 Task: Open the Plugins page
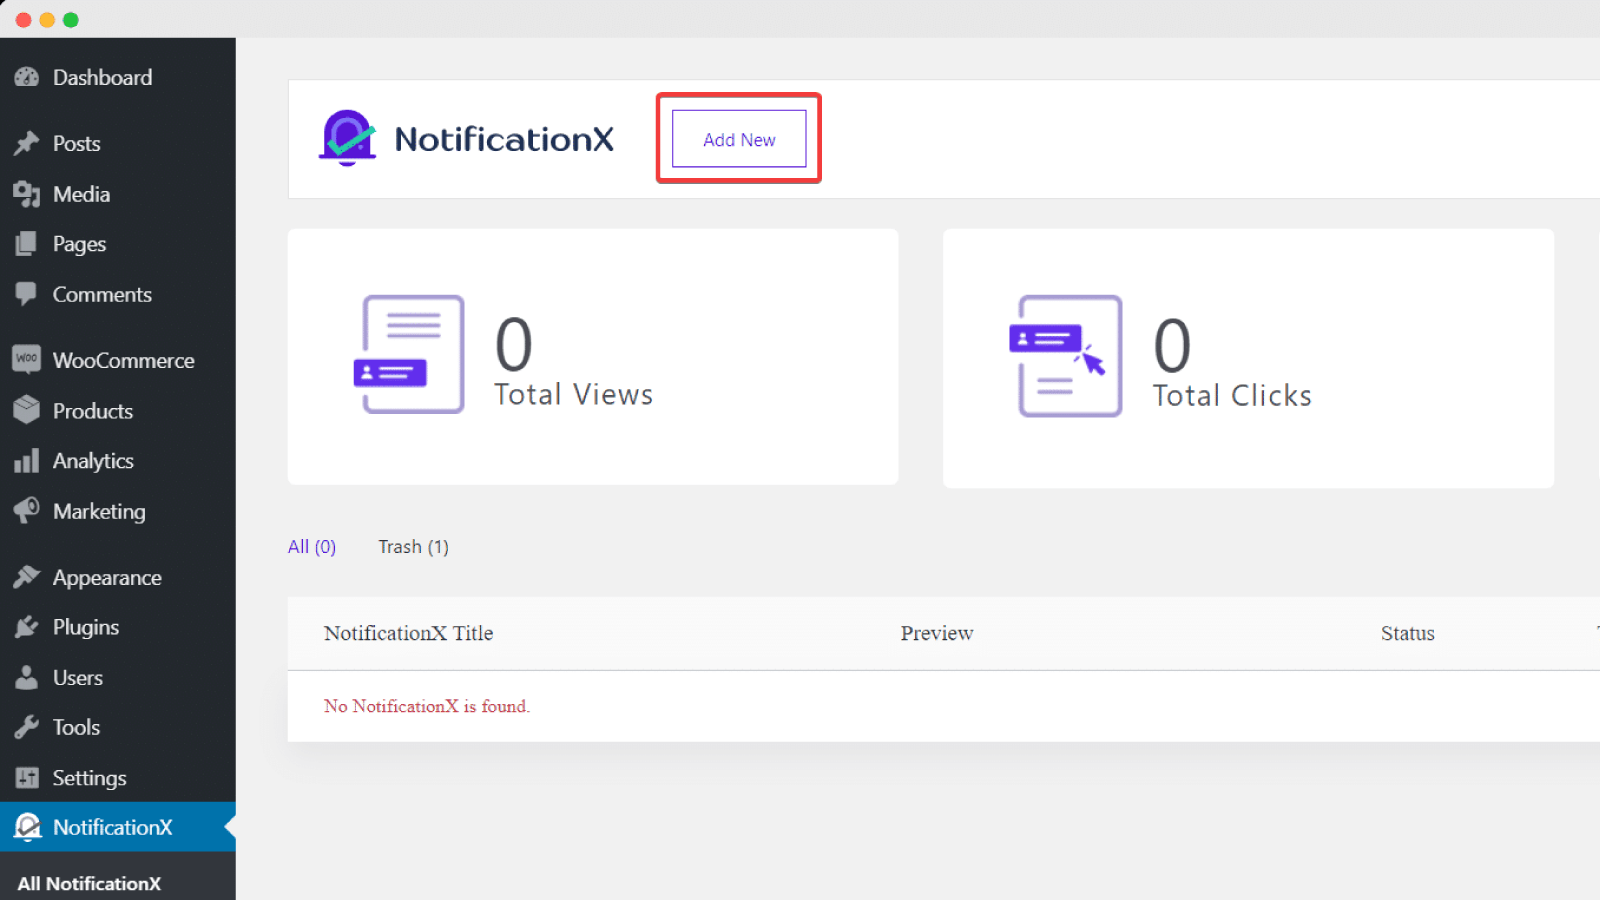click(x=118, y=627)
